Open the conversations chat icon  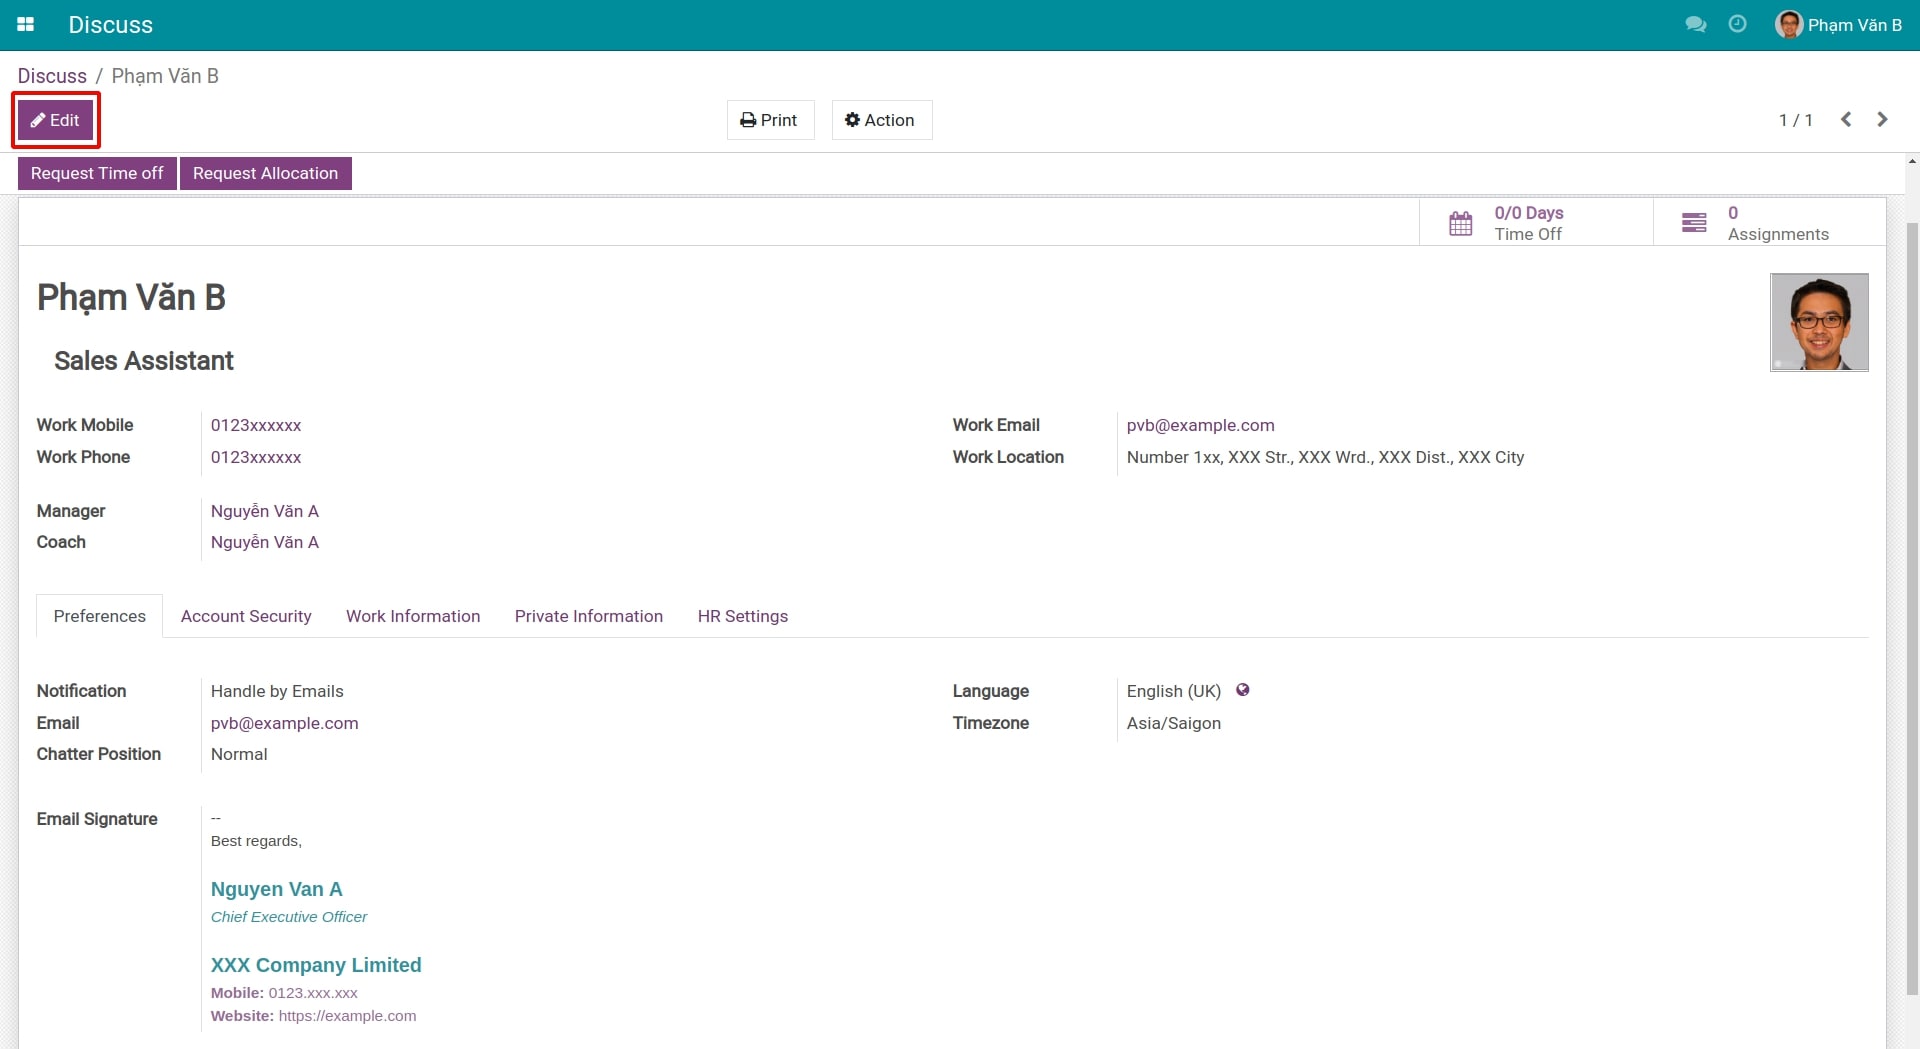tap(1695, 25)
